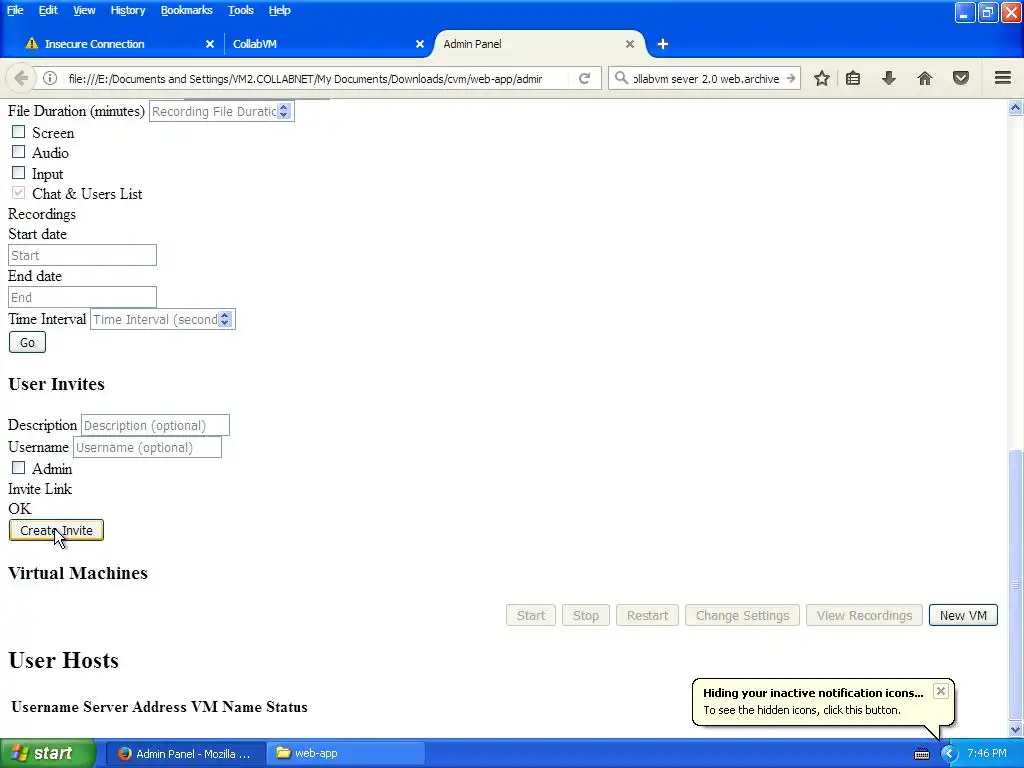Open the View menu
Screen dimensions: 1024x768
tap(84, 10)
